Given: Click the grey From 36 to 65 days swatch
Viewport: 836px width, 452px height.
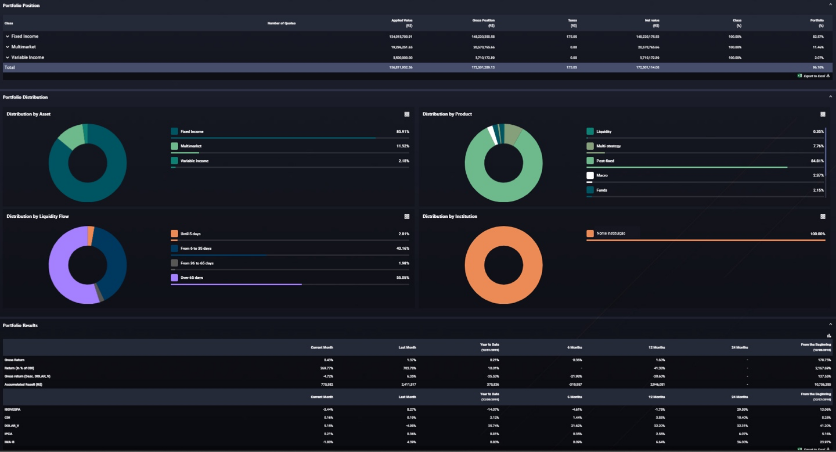Looking at the screenshot, I should (174, 263).
